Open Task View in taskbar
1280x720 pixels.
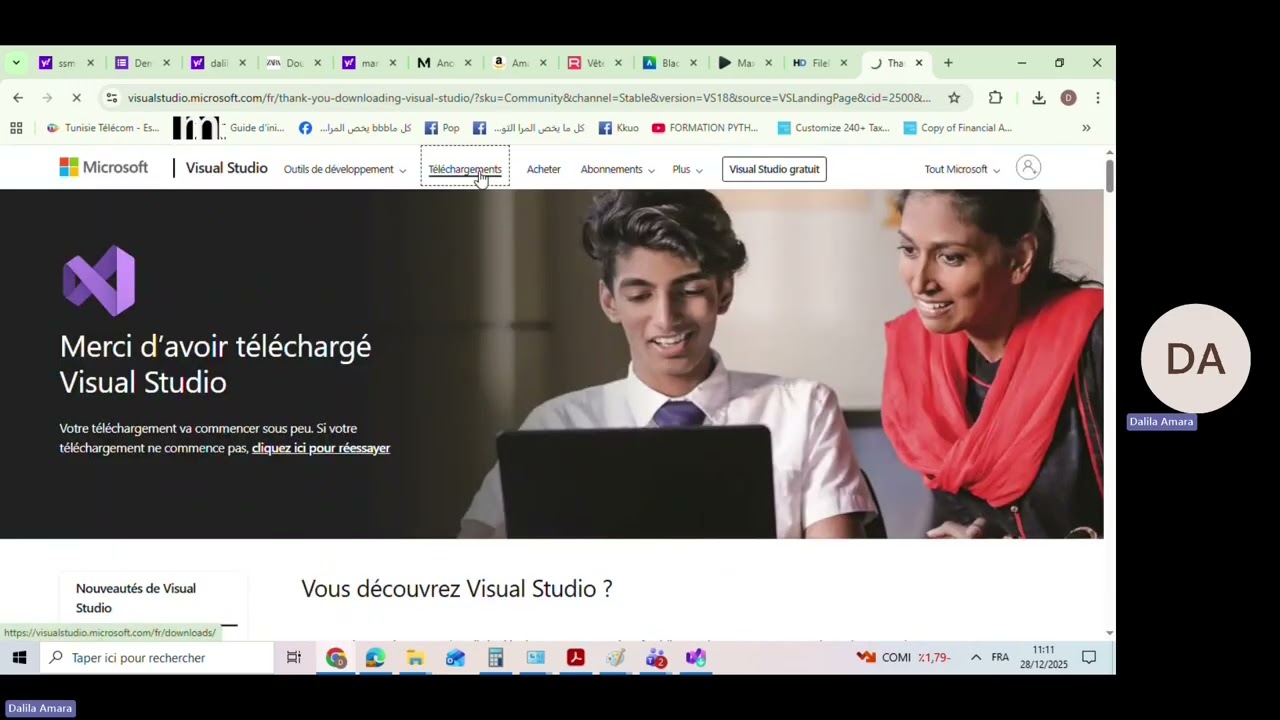click(x=294, y=658)
